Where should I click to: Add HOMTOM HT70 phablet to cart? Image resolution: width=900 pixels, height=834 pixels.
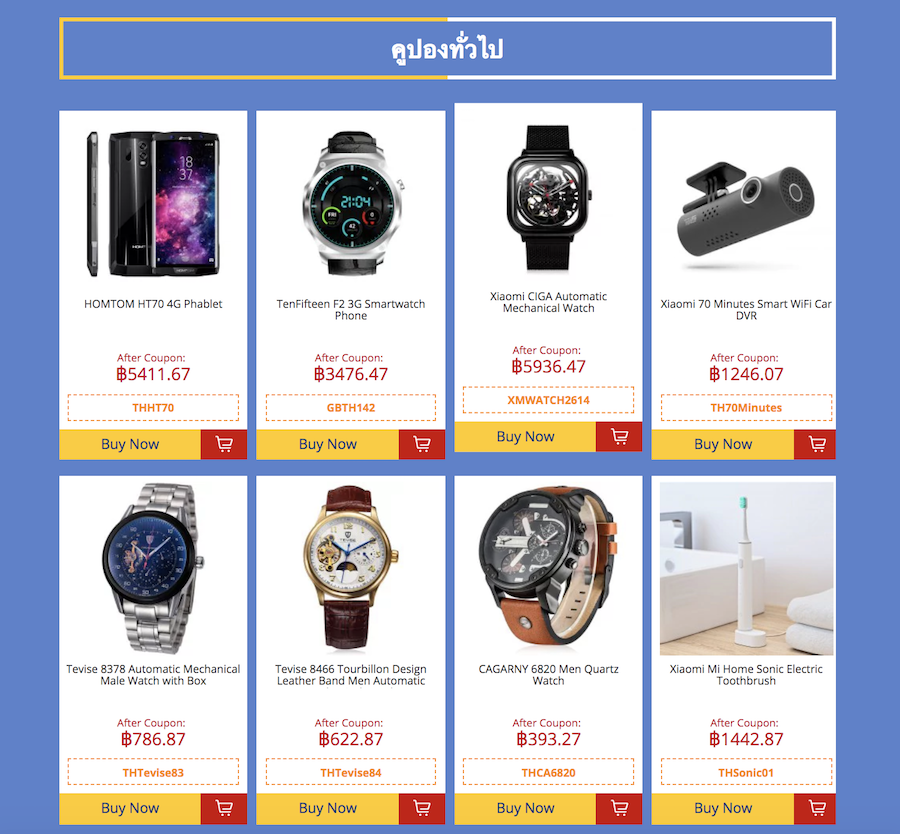click(224, 444)
